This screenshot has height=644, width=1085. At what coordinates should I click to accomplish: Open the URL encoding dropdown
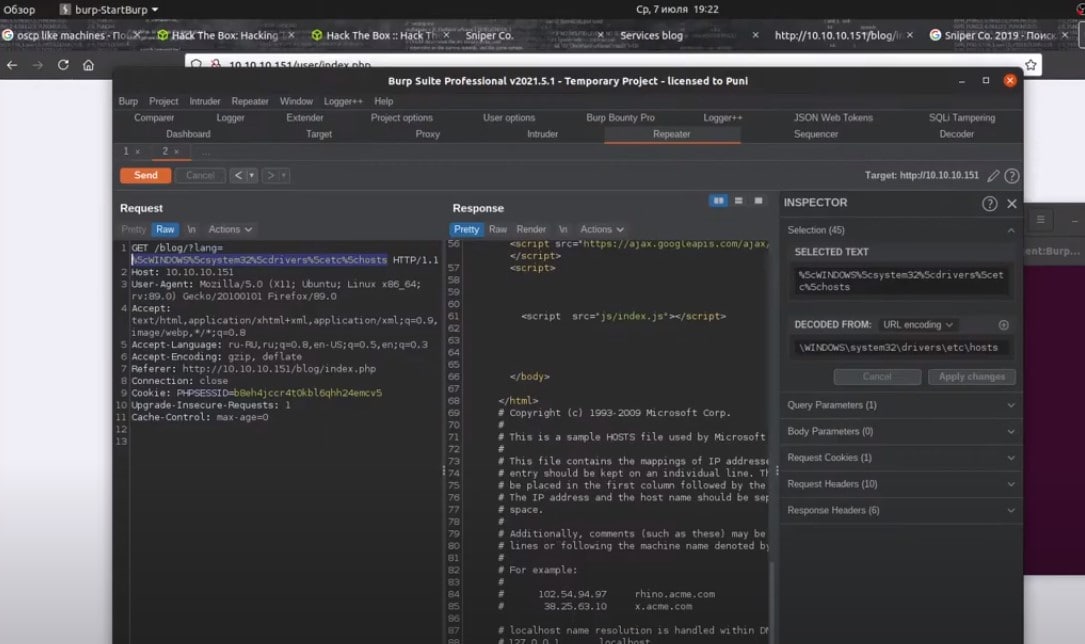coord(917,325)
